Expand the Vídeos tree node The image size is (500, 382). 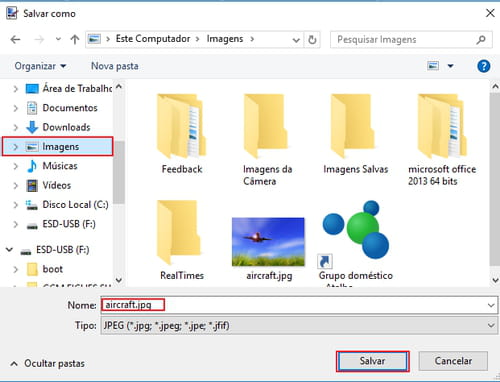(15, 185)
